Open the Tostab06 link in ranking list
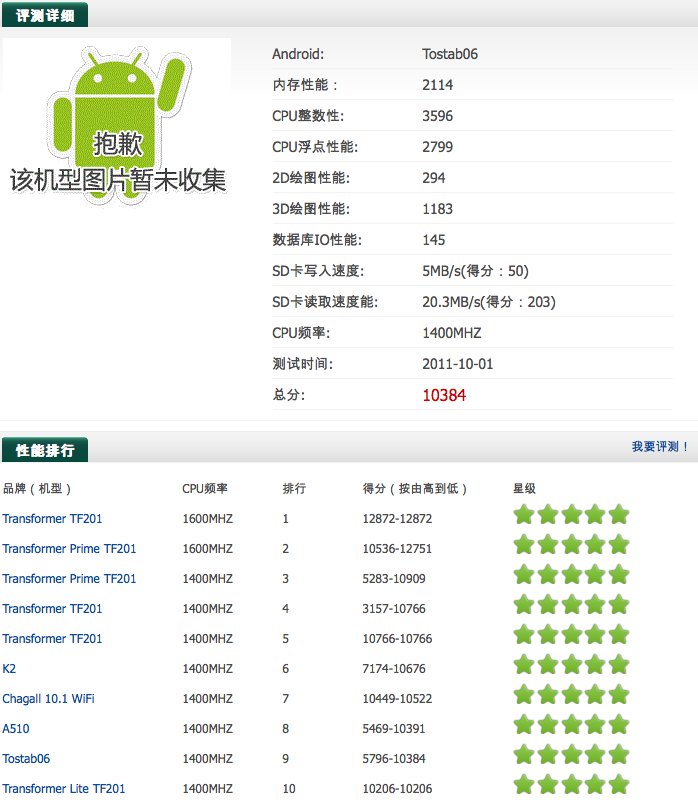 [x=26, y=759]
